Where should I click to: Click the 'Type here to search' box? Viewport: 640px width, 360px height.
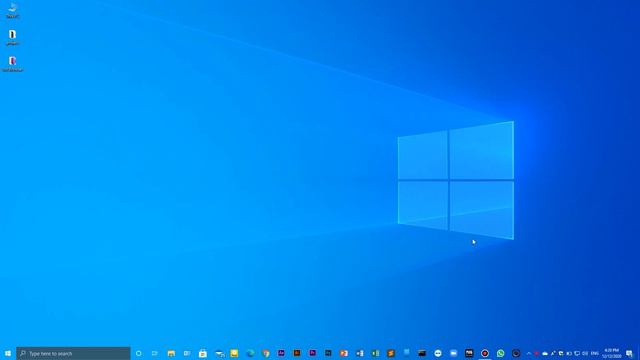click(73, 353)
